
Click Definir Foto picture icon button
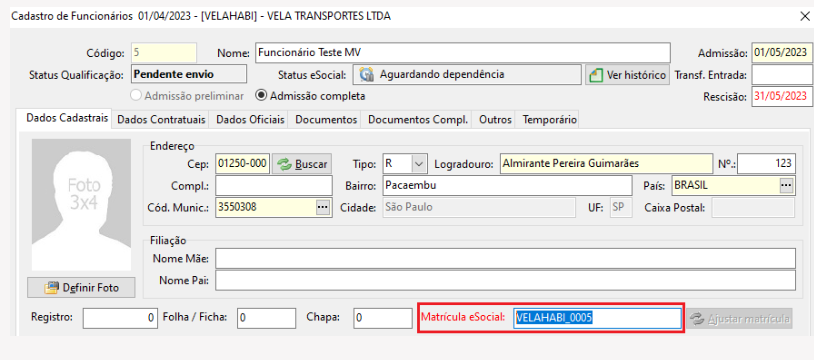pyautogui.click(x=51, y=287)
